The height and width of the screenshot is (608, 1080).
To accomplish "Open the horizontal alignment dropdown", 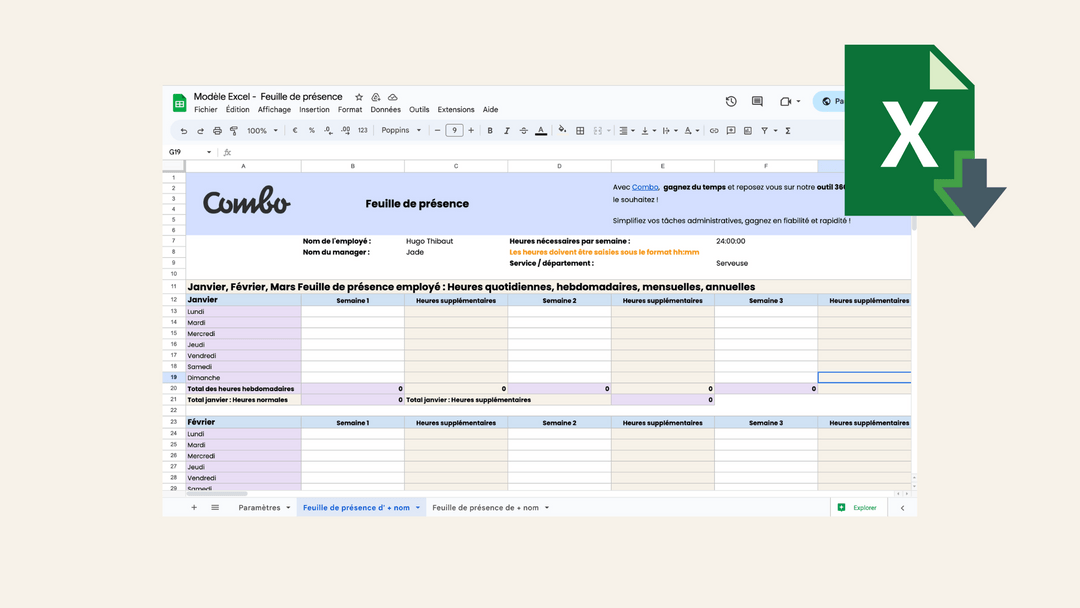I will [627, 130].
